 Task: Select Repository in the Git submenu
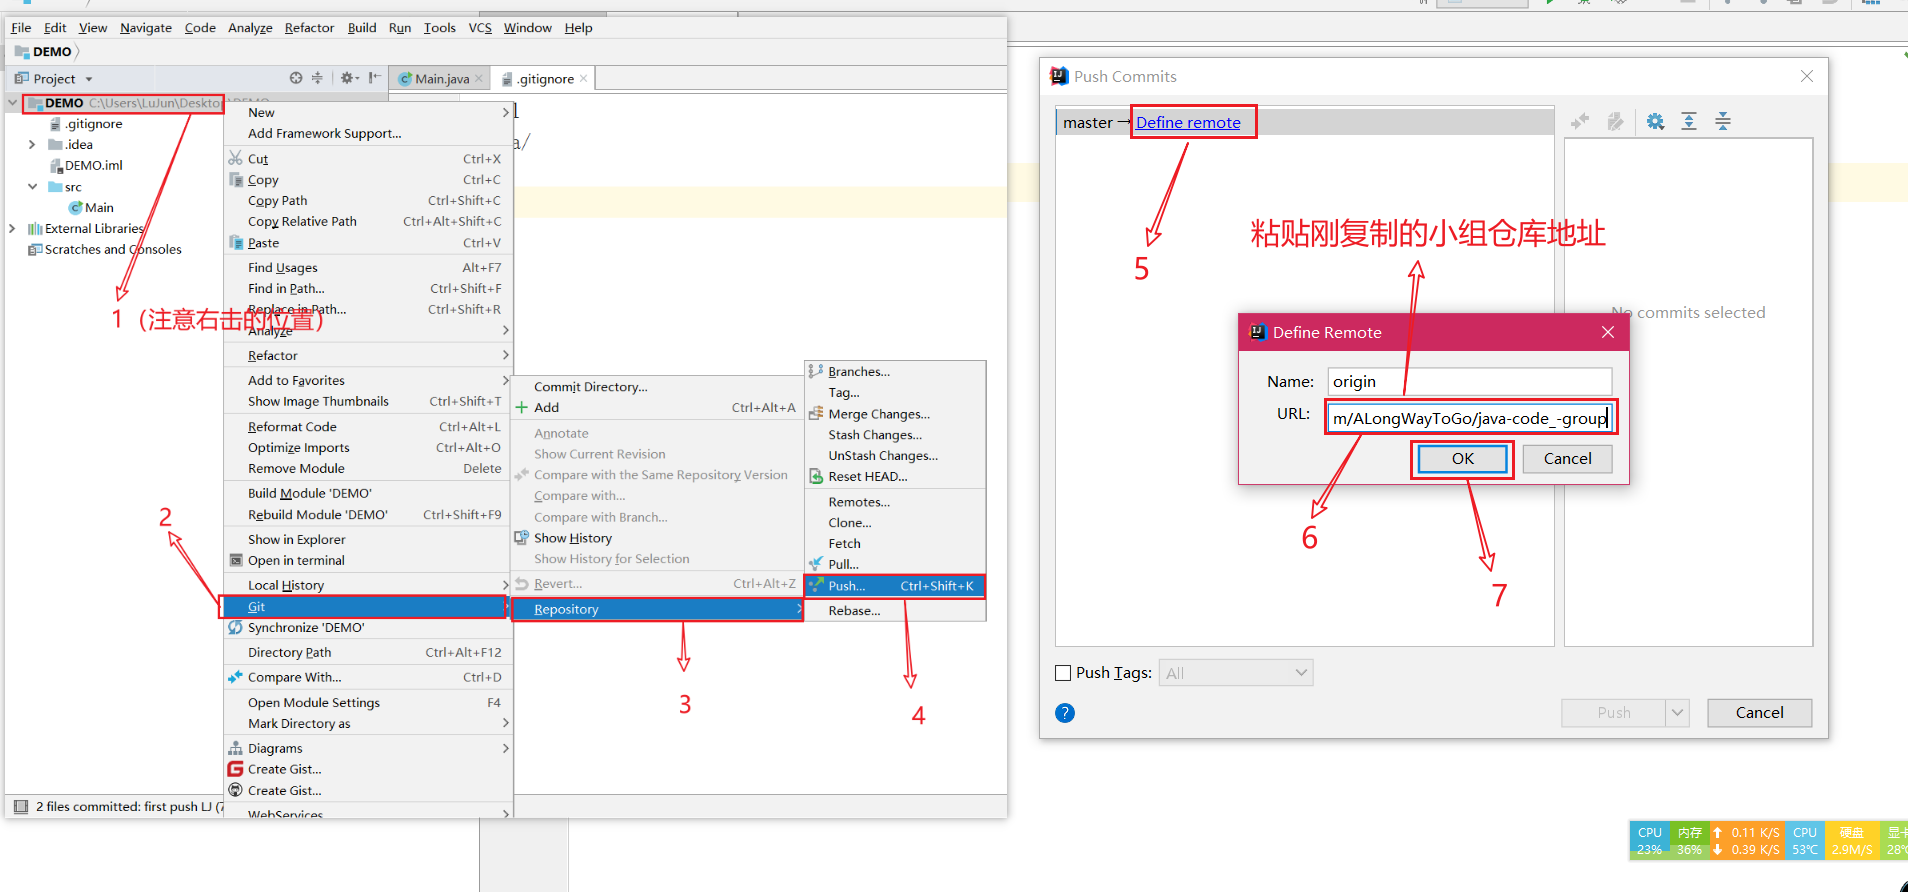[658, 609]
